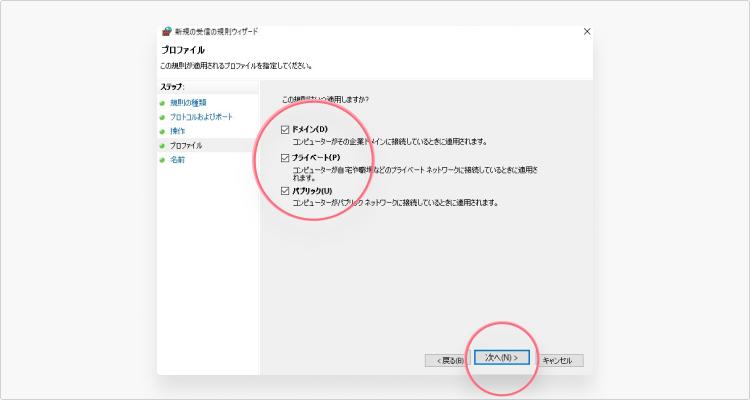Click green bullet beside プロトコルおよびポート
750x400 pixels.
click(163, 117)
